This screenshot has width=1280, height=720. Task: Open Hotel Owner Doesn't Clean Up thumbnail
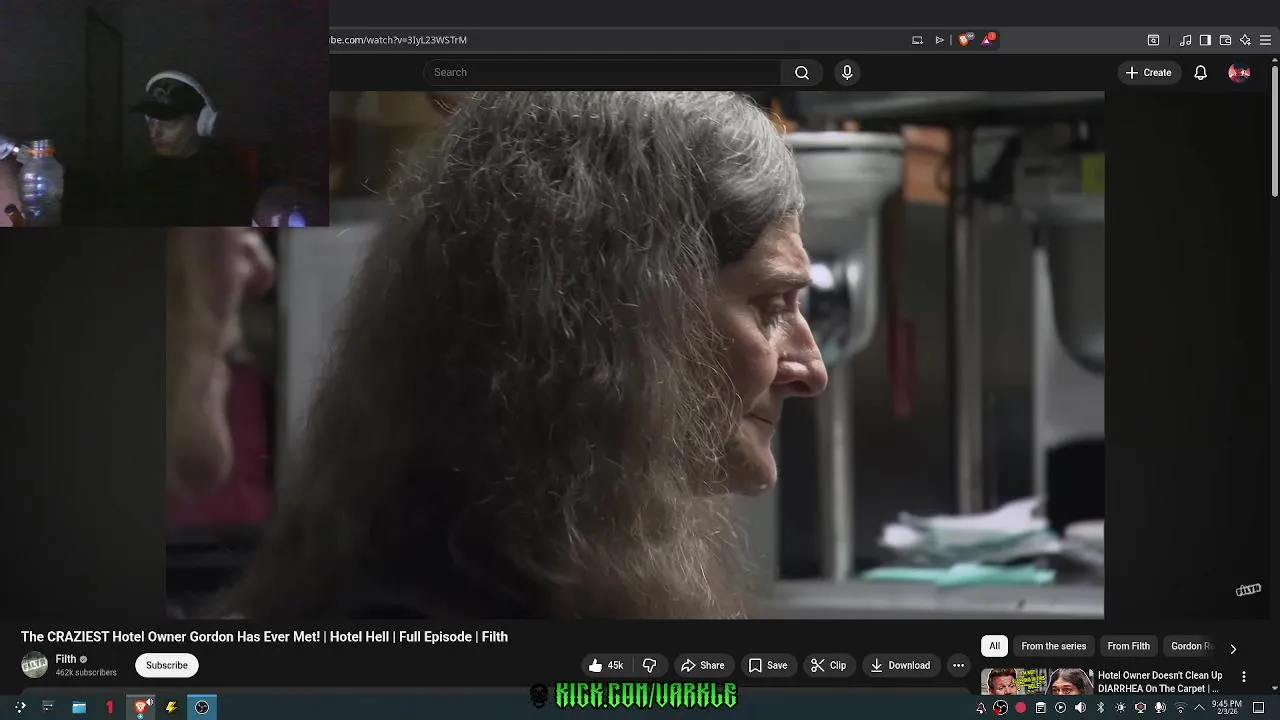pos(1037,681)
